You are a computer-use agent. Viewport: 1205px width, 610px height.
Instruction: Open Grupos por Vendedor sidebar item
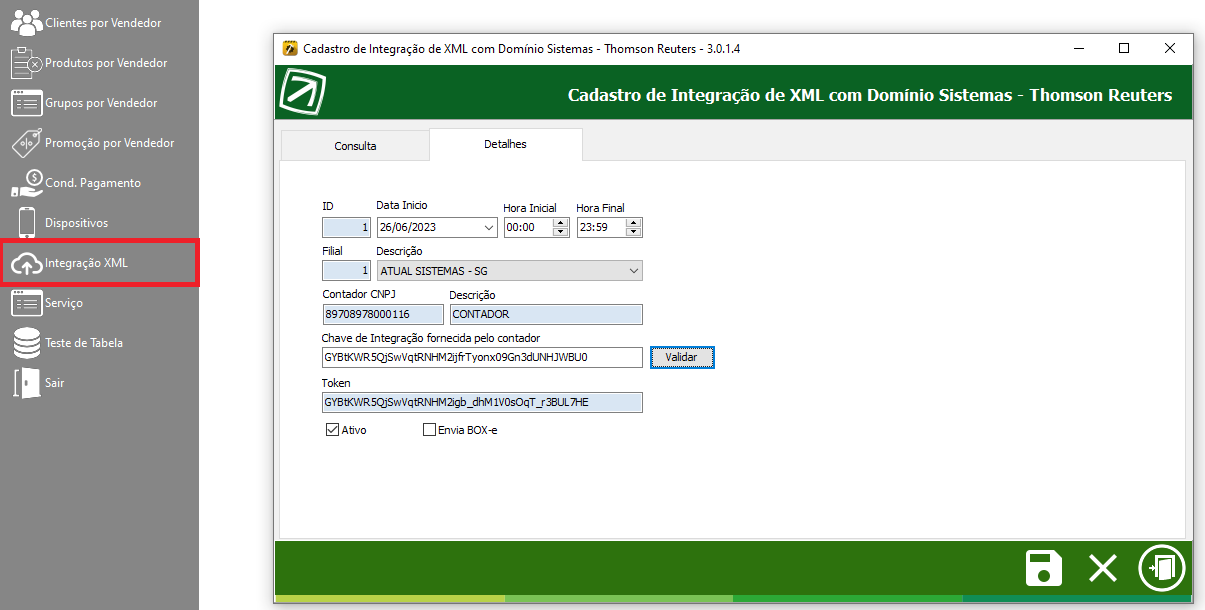click(x=84, y=102)
